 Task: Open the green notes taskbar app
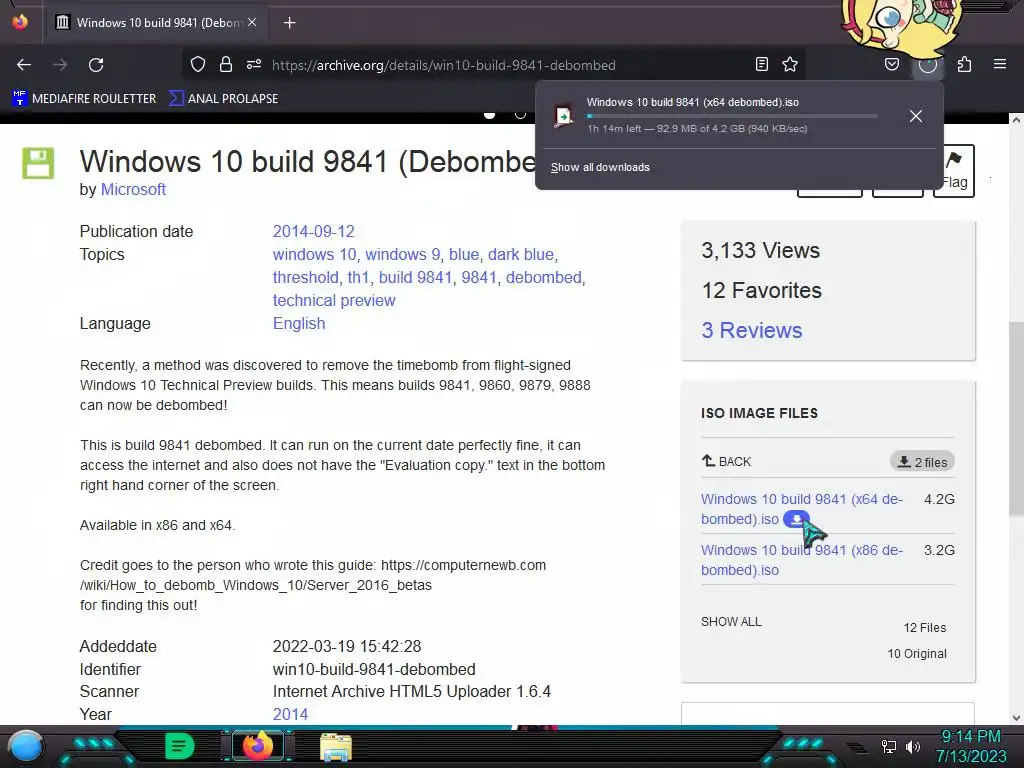click(x=180, y=746)
